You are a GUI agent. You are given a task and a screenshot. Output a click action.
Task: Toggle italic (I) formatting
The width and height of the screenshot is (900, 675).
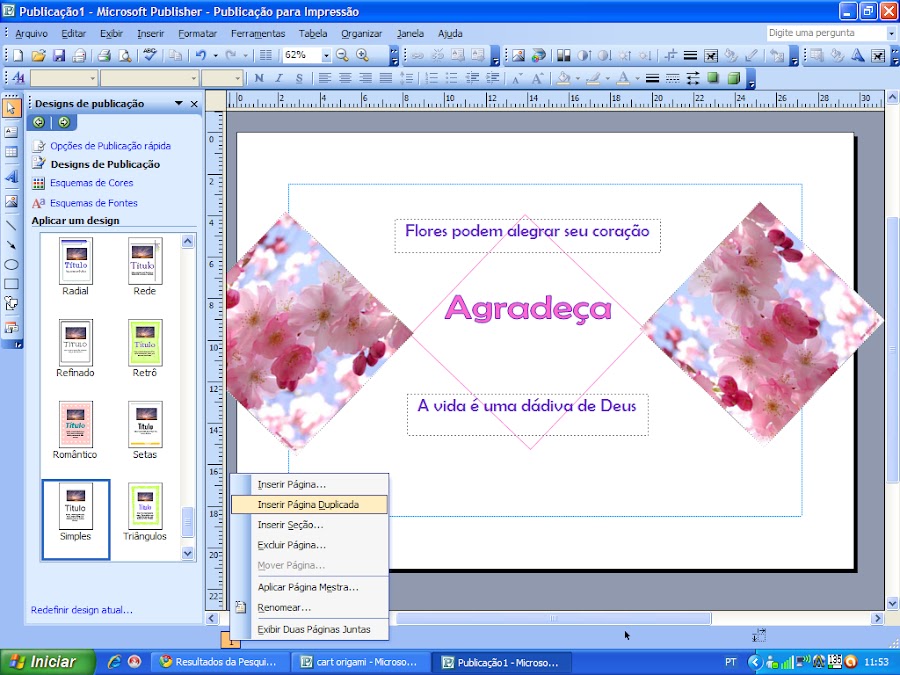[279, 78]
